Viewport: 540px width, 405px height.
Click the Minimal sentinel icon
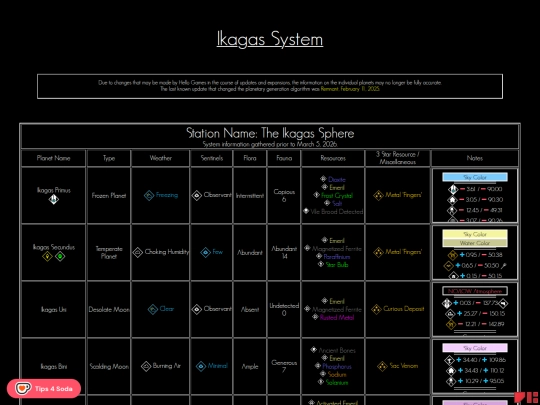click(x=201, y=366)
